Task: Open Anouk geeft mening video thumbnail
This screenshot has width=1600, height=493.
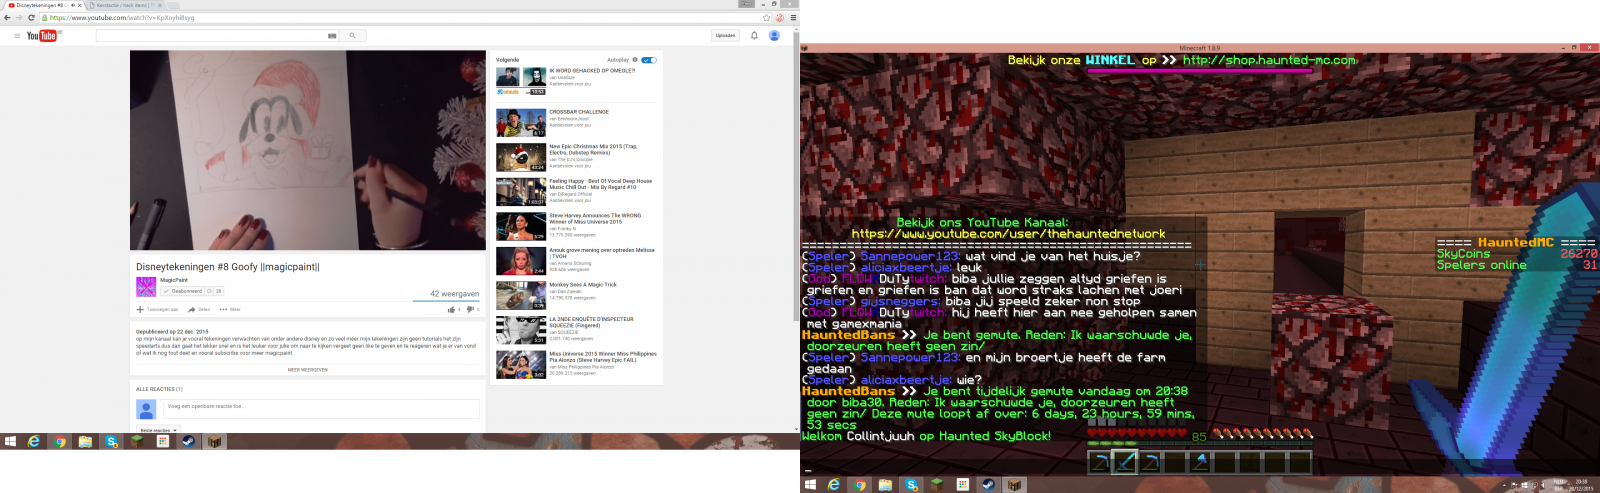Action: 521,260
